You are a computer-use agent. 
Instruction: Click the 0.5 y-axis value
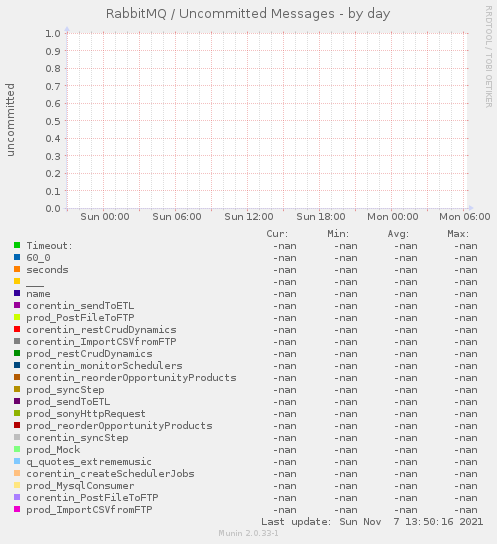pyautogui.click(x=53, y=121)
